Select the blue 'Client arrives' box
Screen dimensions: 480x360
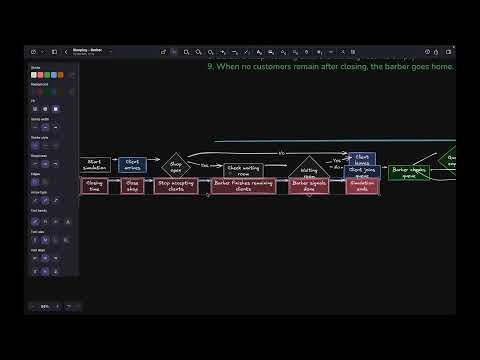pyautogui.click(x=132, y=165)
